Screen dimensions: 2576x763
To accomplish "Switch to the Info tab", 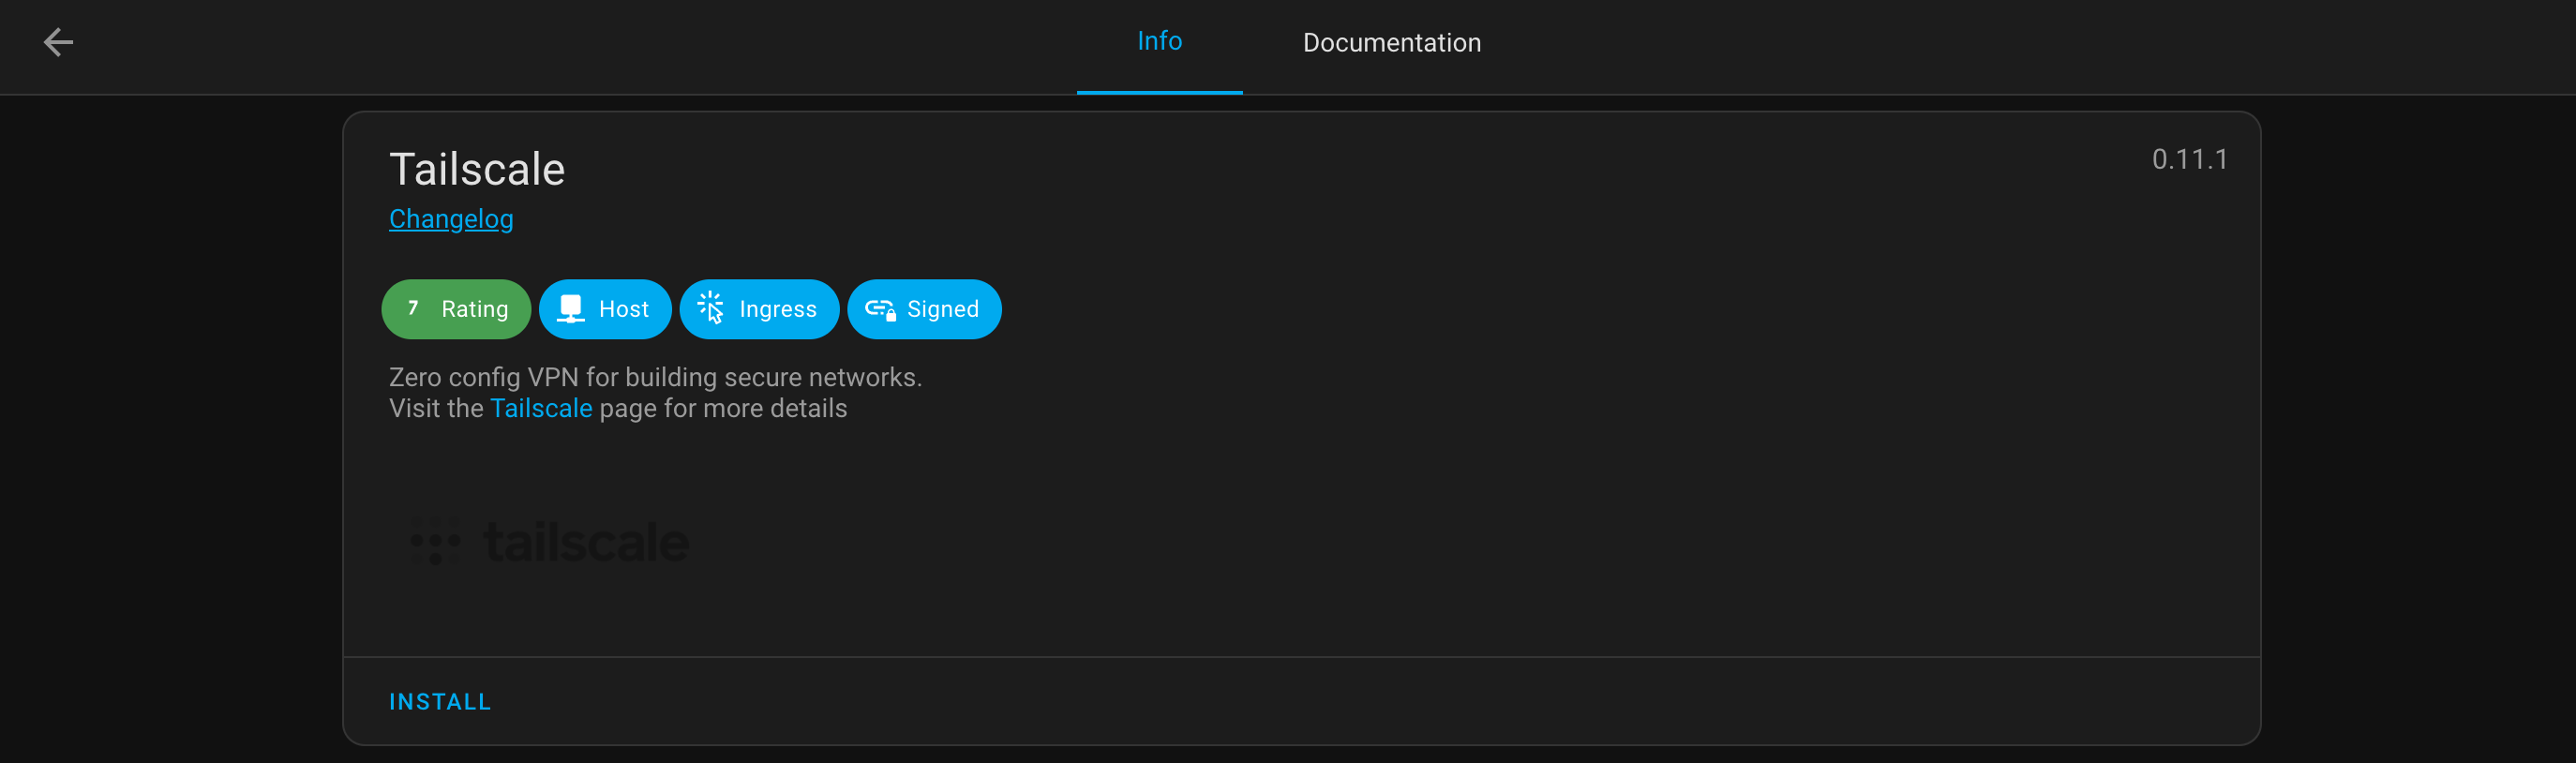I will point(1159,42).
